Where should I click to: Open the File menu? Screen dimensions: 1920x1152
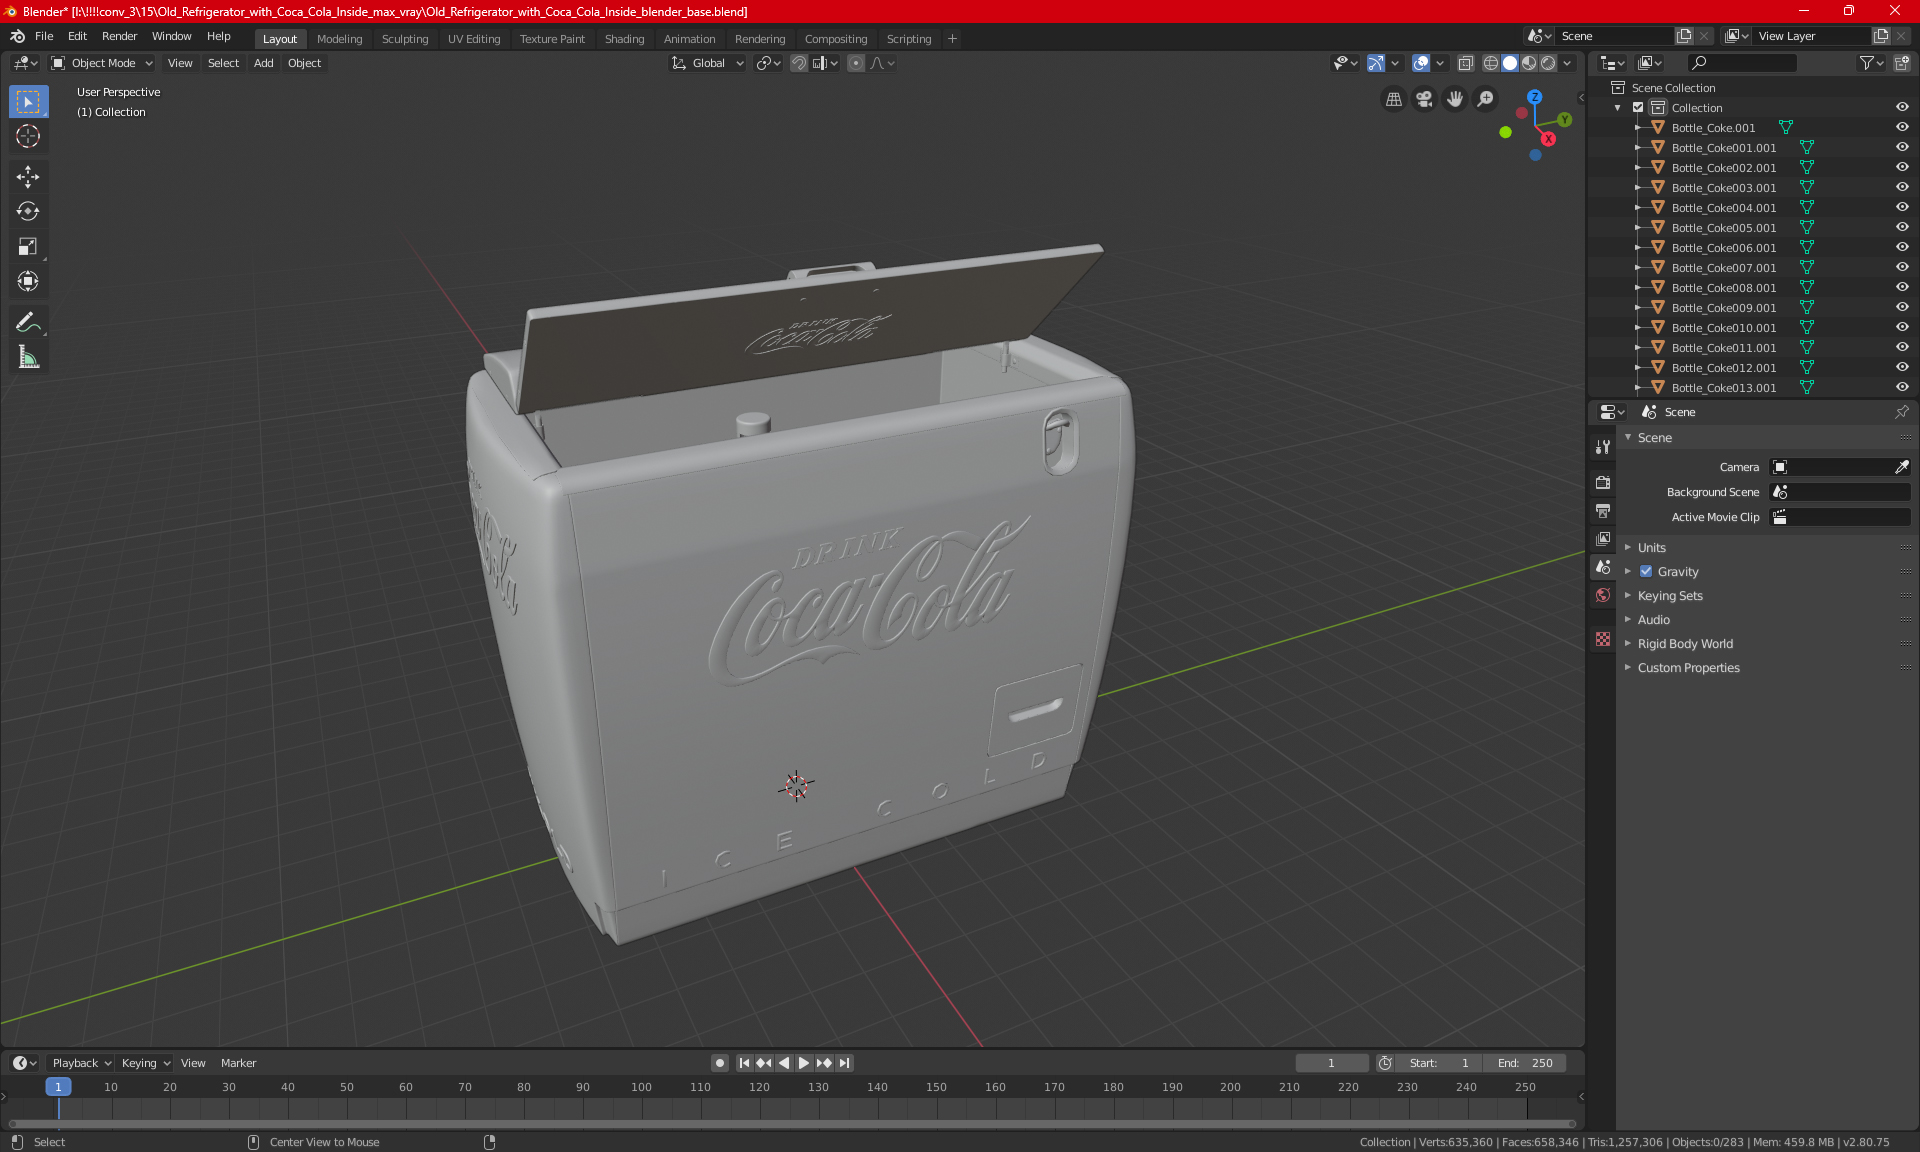(x=44, y=36)
